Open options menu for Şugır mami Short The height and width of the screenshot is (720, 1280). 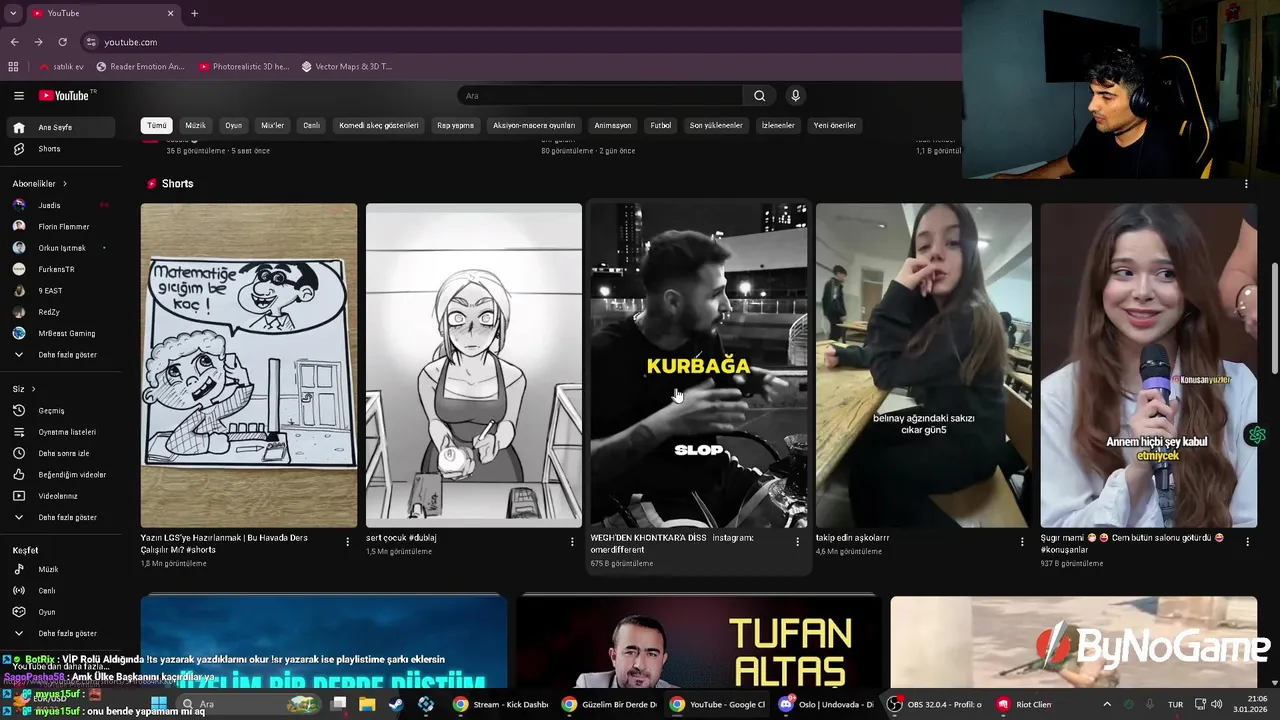click(x=1247, y=542)
